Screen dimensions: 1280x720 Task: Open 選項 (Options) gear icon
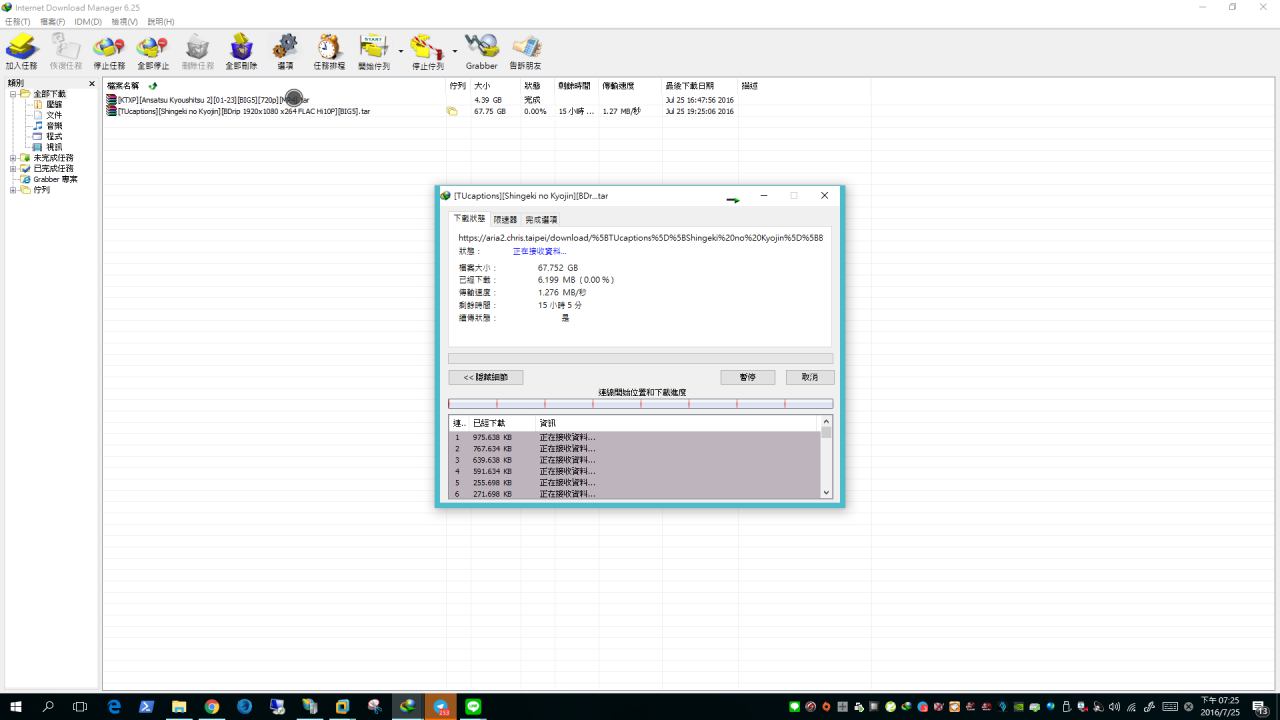coord(285,51)
